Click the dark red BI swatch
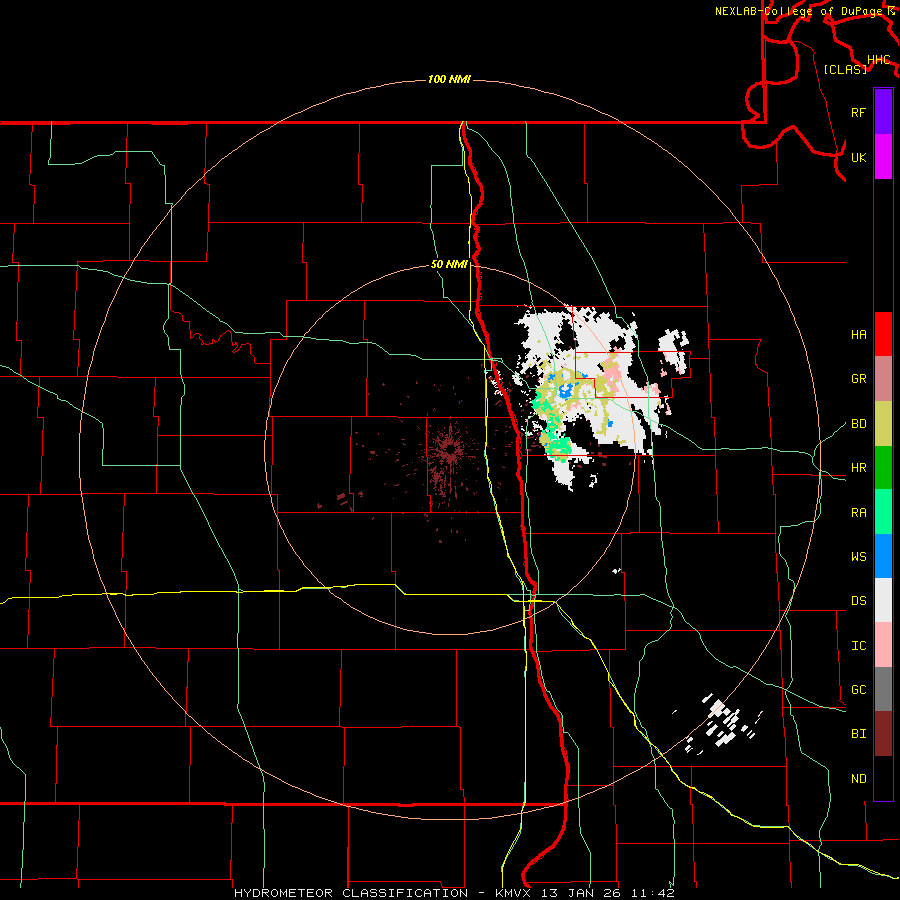The height and width of the screenshot is (900, 900). click(x=883, y=734)
